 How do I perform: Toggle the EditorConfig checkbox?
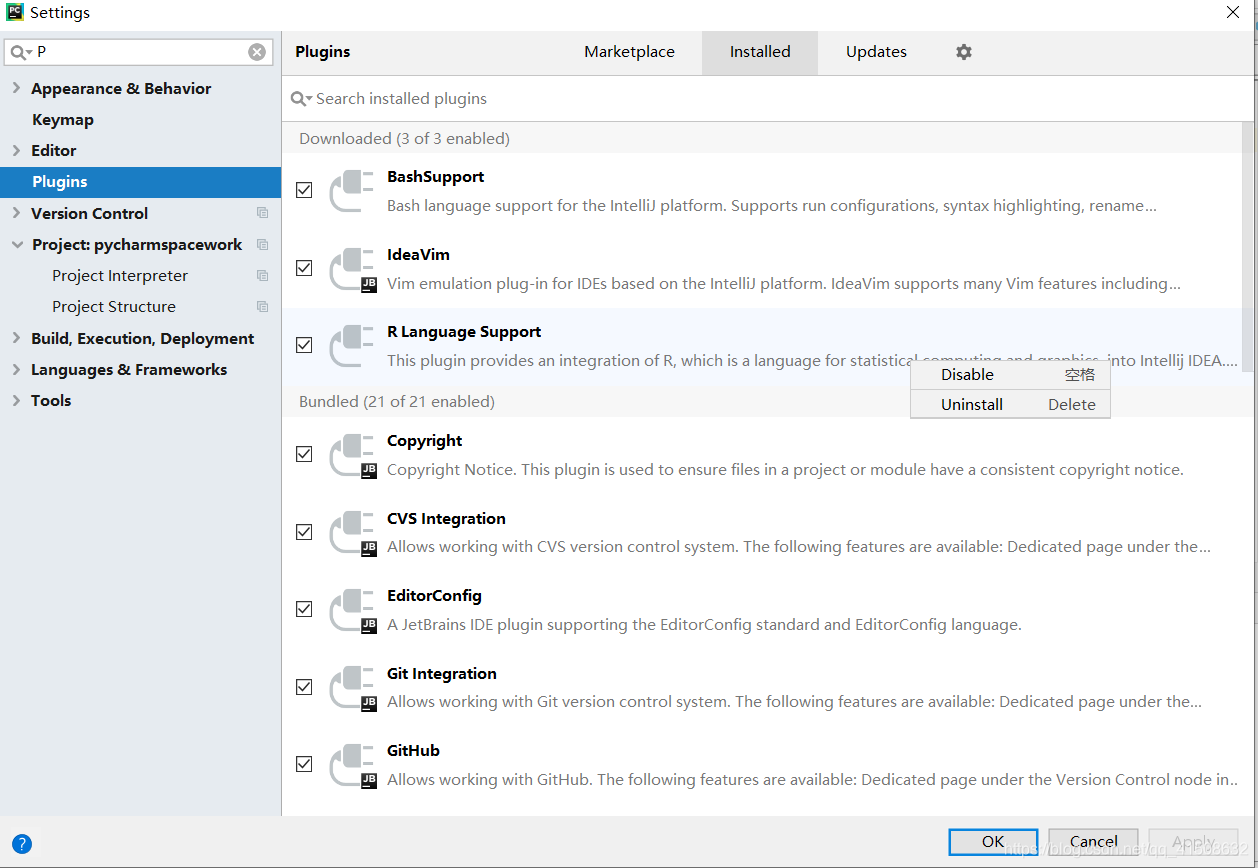[x=304, y=609]
